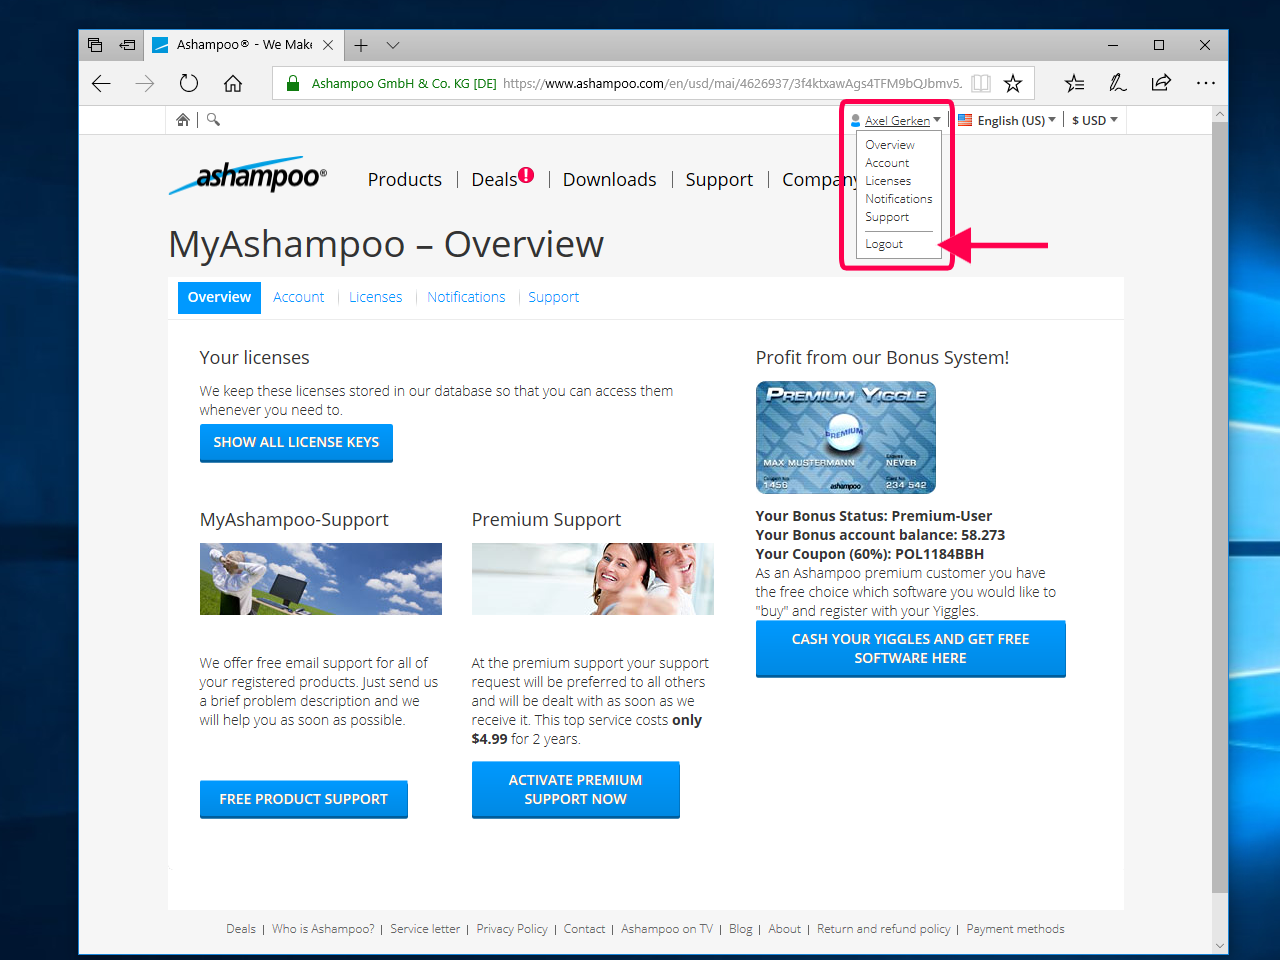Click the Premium Support couple image

point(593,579)
